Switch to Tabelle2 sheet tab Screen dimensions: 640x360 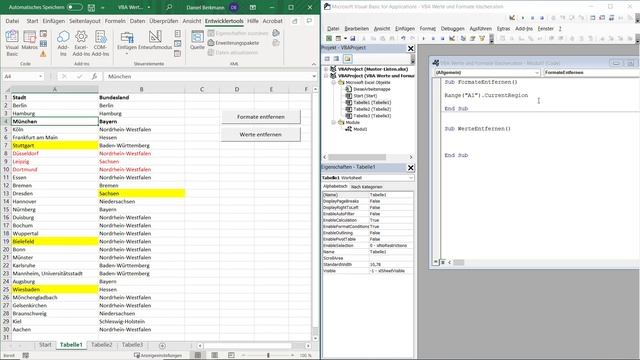pos(102,345)
